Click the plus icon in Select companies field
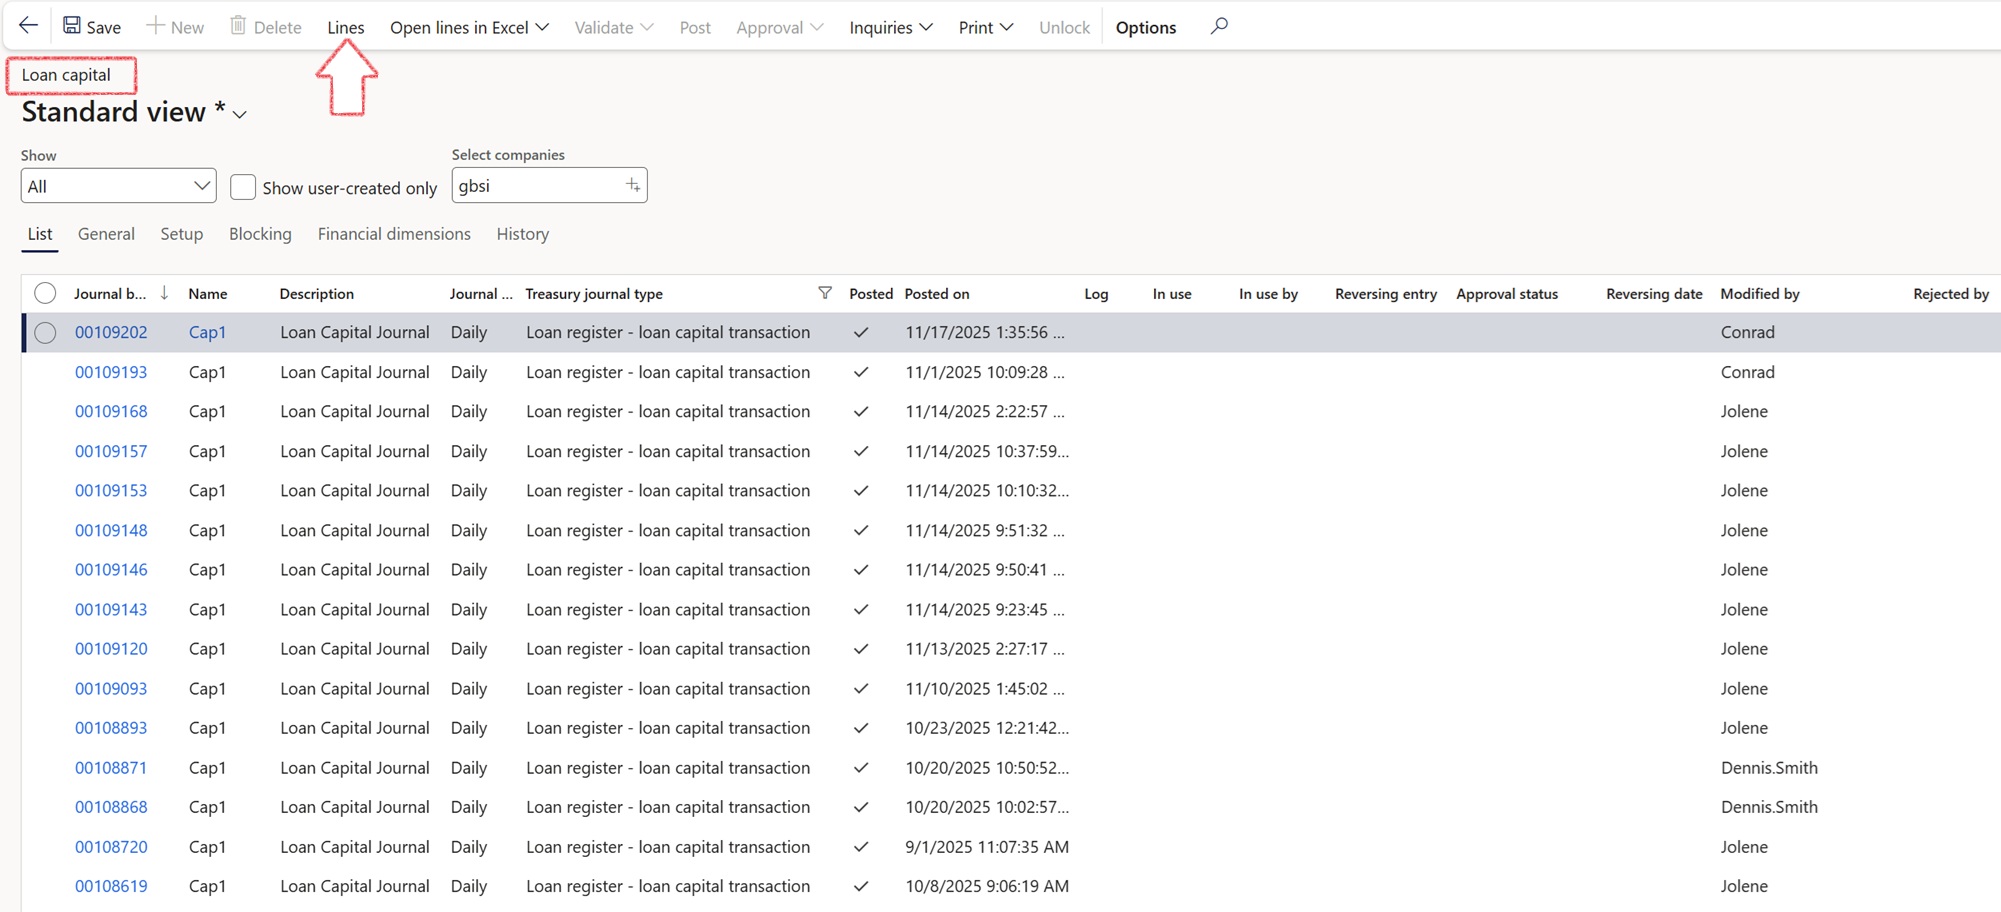Screen dimensions: 2001x912 tap(632, 185)
